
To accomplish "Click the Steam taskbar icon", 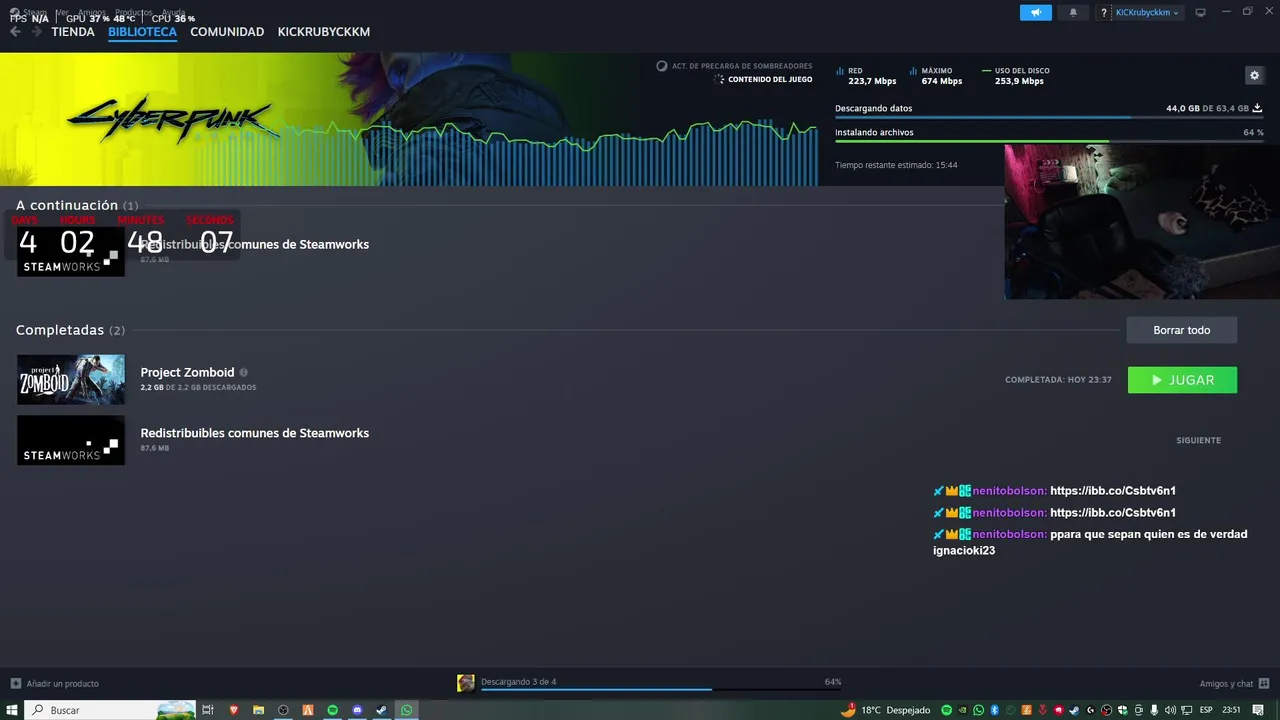I will pyautogui.click(x=381, y=710).
